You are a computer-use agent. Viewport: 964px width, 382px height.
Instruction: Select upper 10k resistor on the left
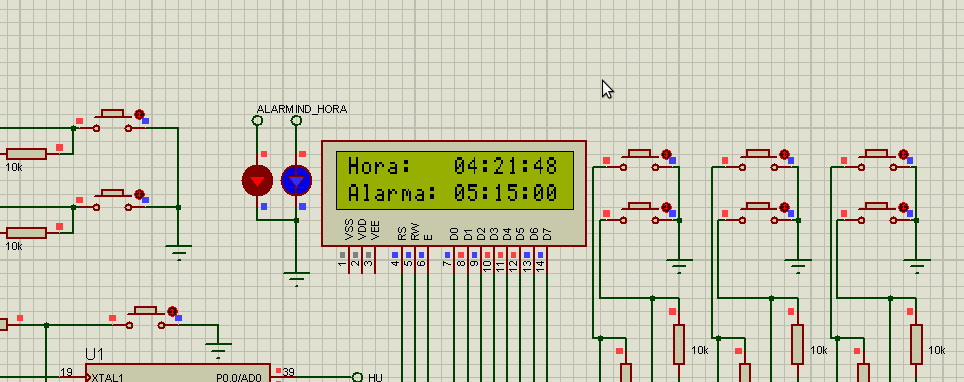click(26, 154)
